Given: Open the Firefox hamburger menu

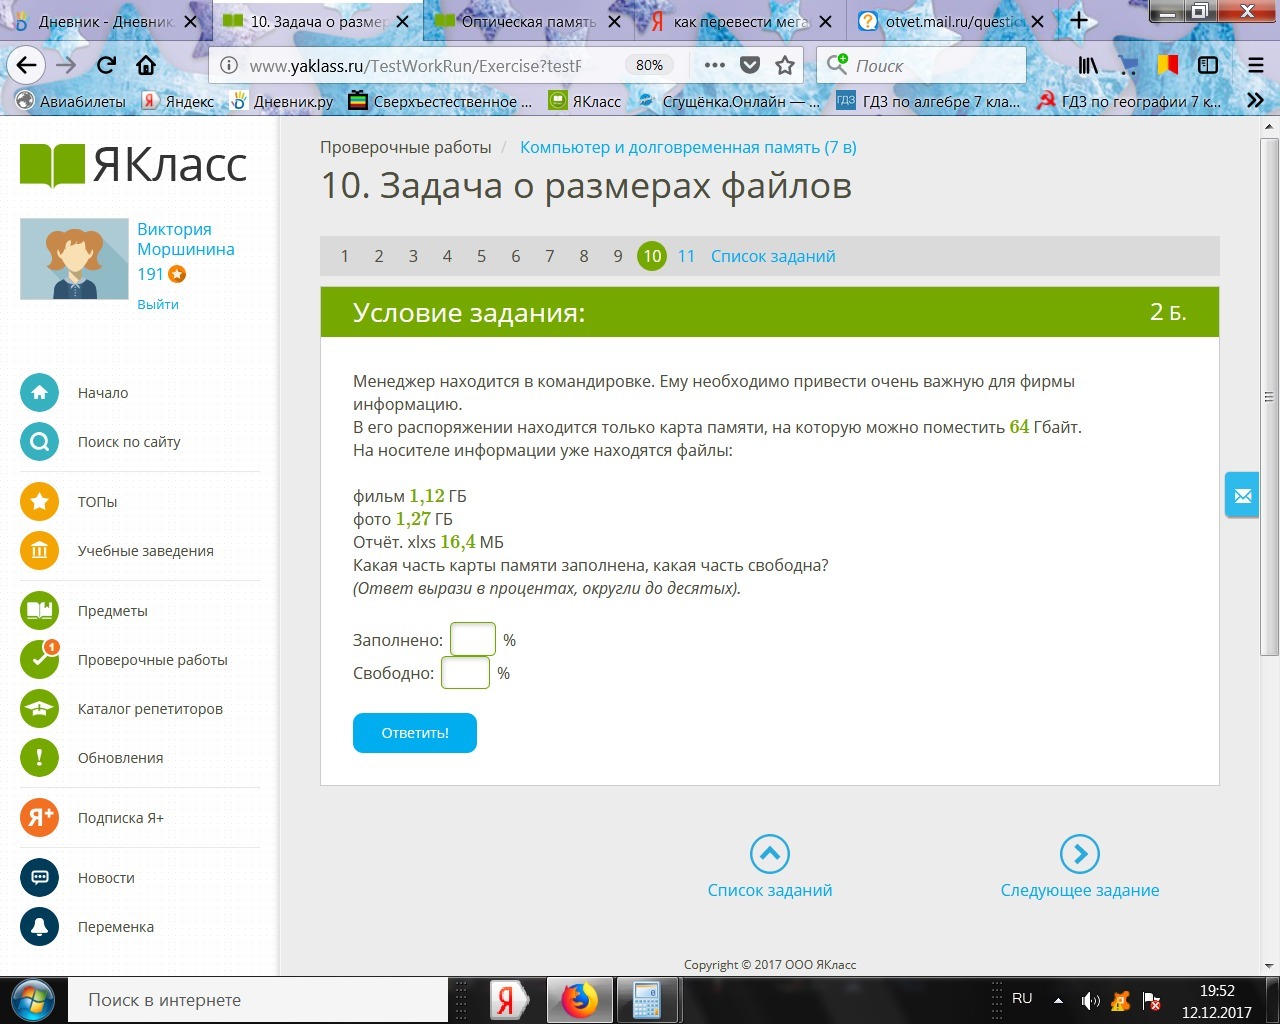Looking at the screenshot, I should 1256,66.
